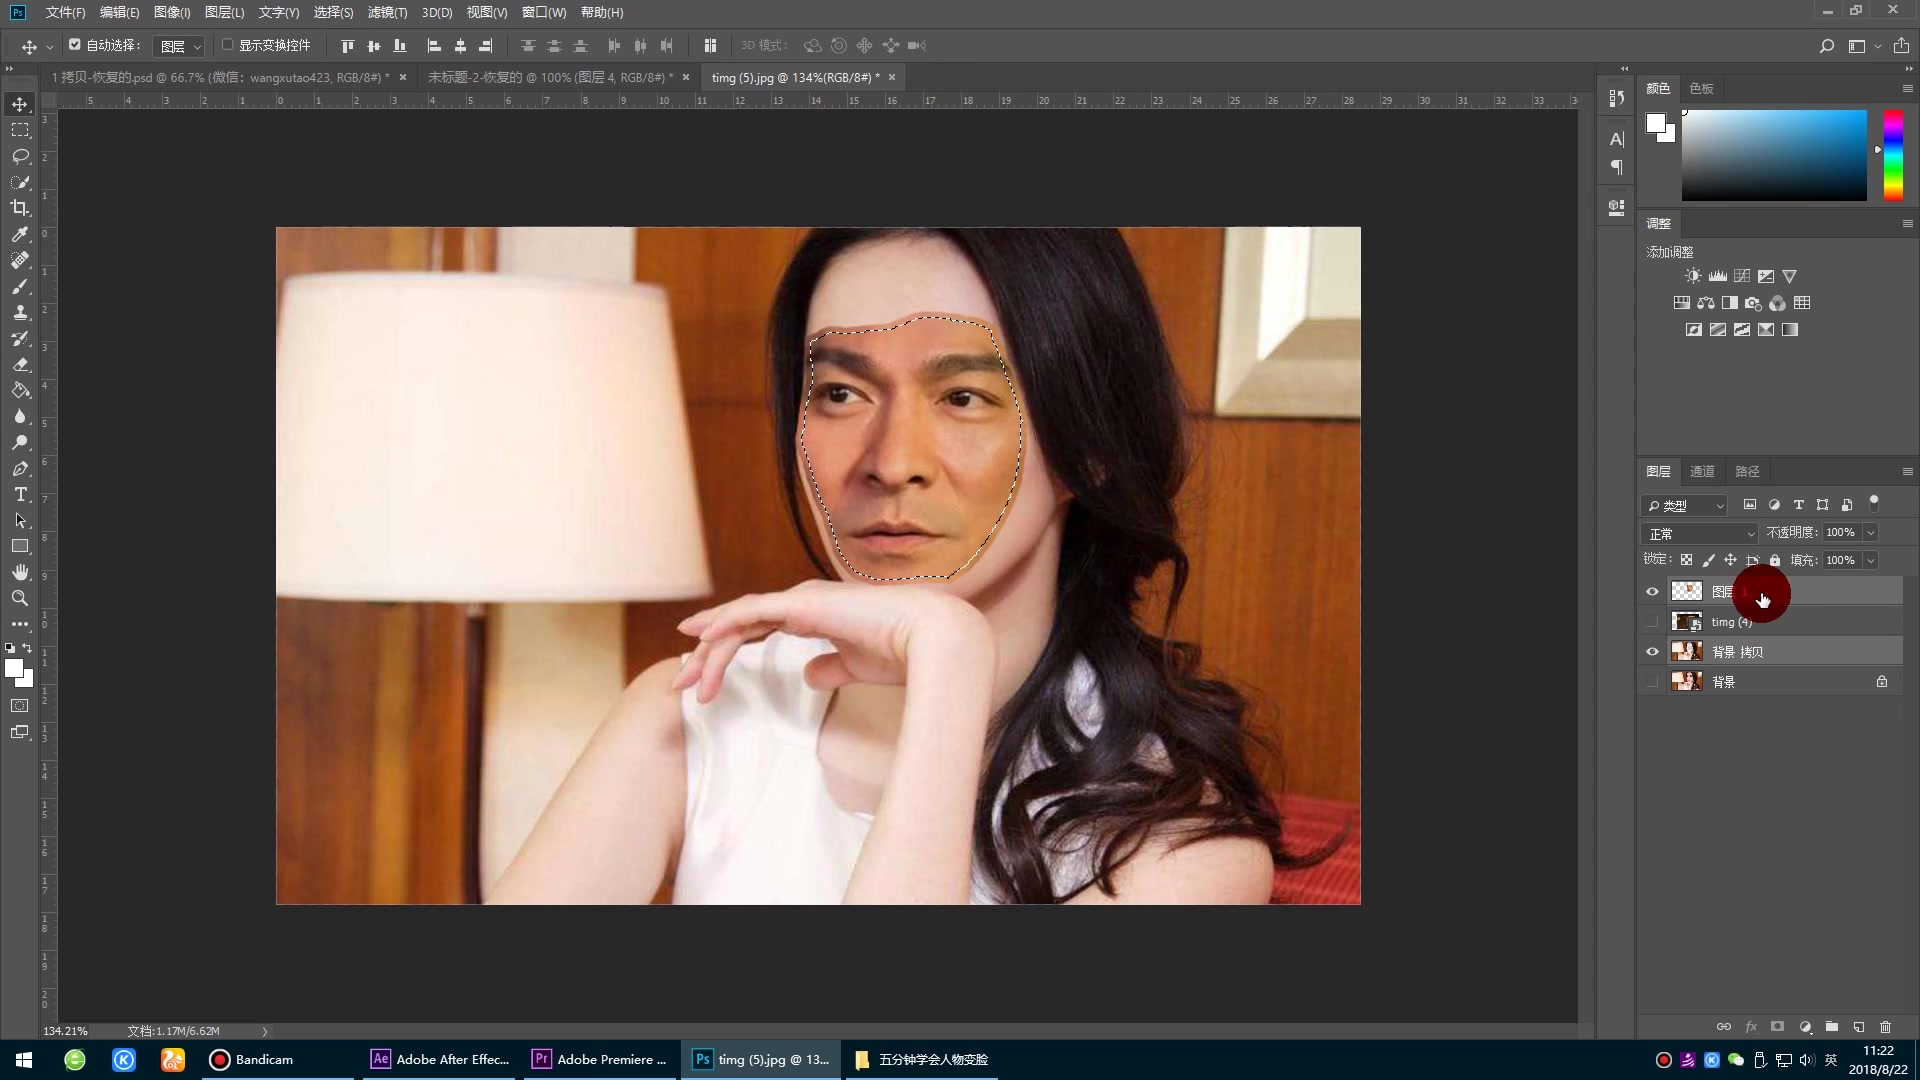Select the Eyedropper tool

(20, 234)
